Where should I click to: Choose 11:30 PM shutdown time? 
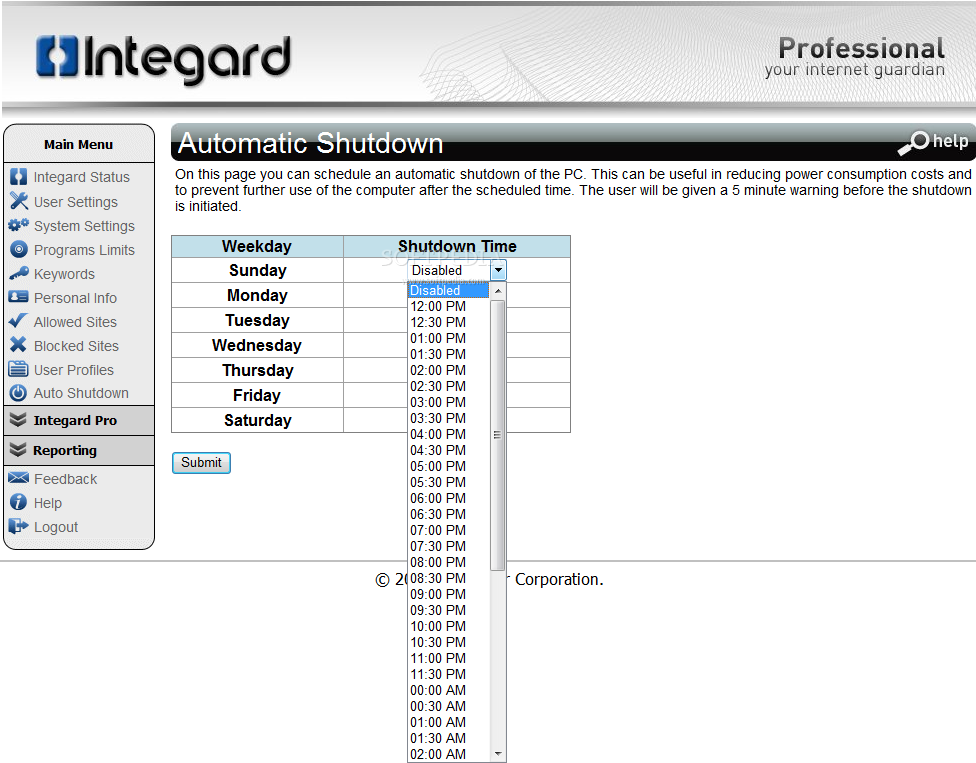coord(448,674)
